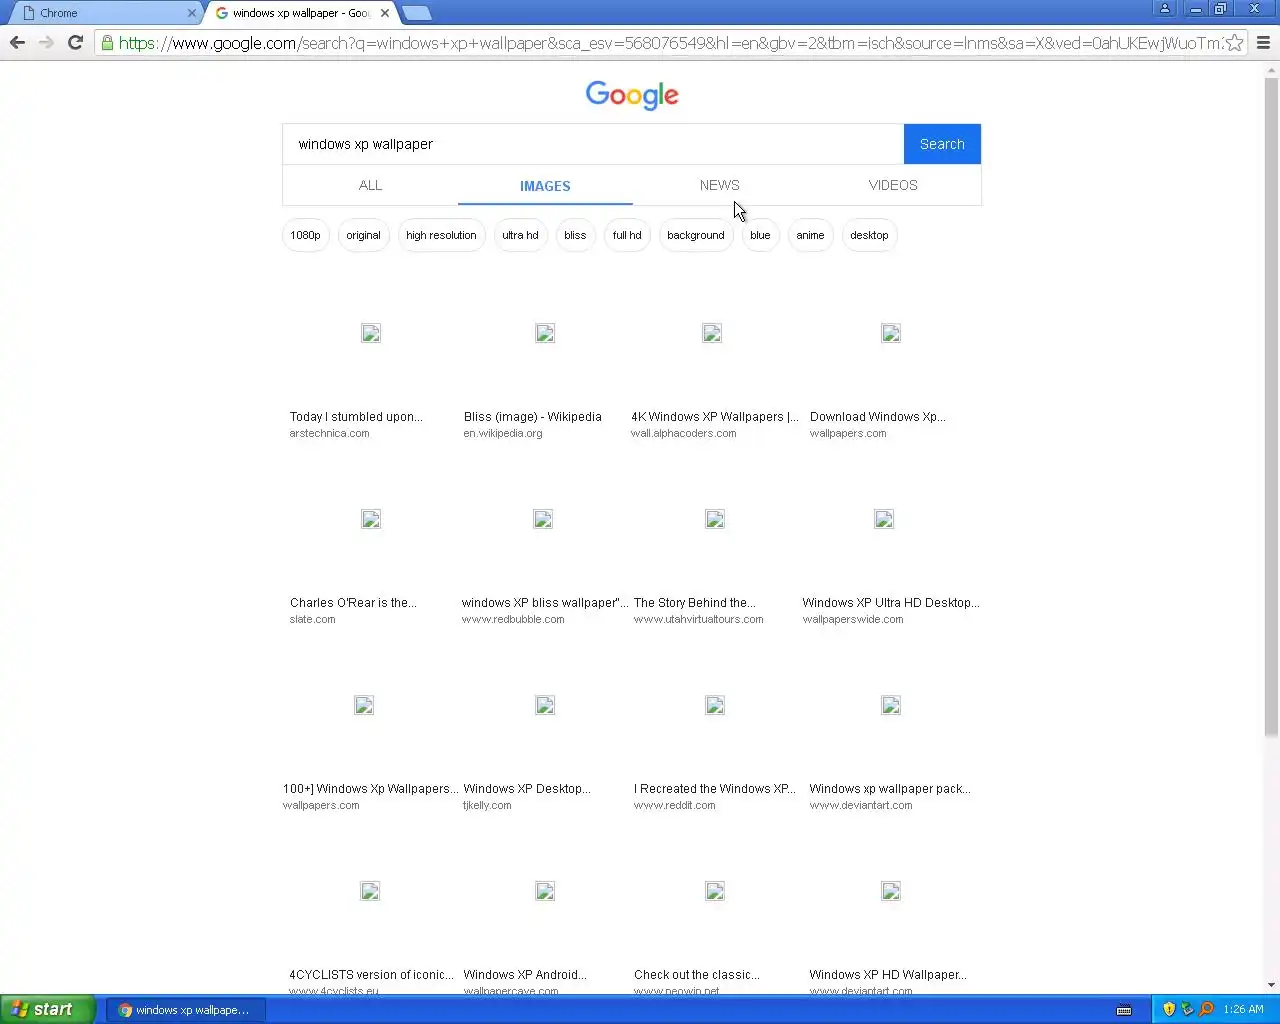1280x1024 pixels.
Task: Open the Charles O'Rear is the link
Action: 353,603
